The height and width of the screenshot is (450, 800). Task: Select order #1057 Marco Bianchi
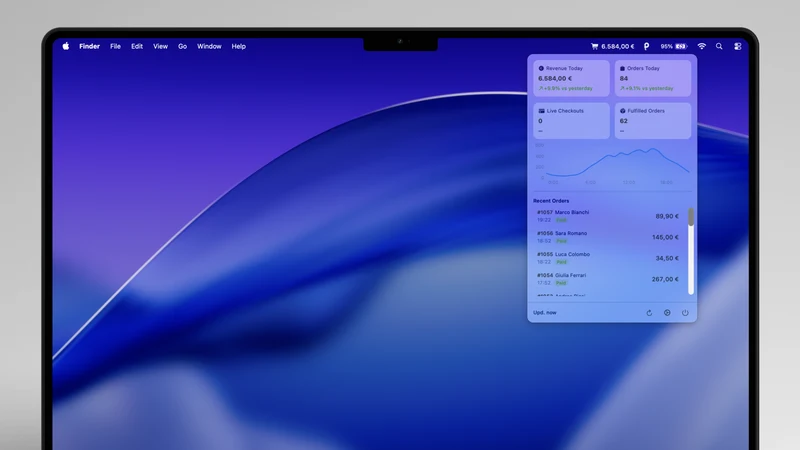(x=608, y=216)
